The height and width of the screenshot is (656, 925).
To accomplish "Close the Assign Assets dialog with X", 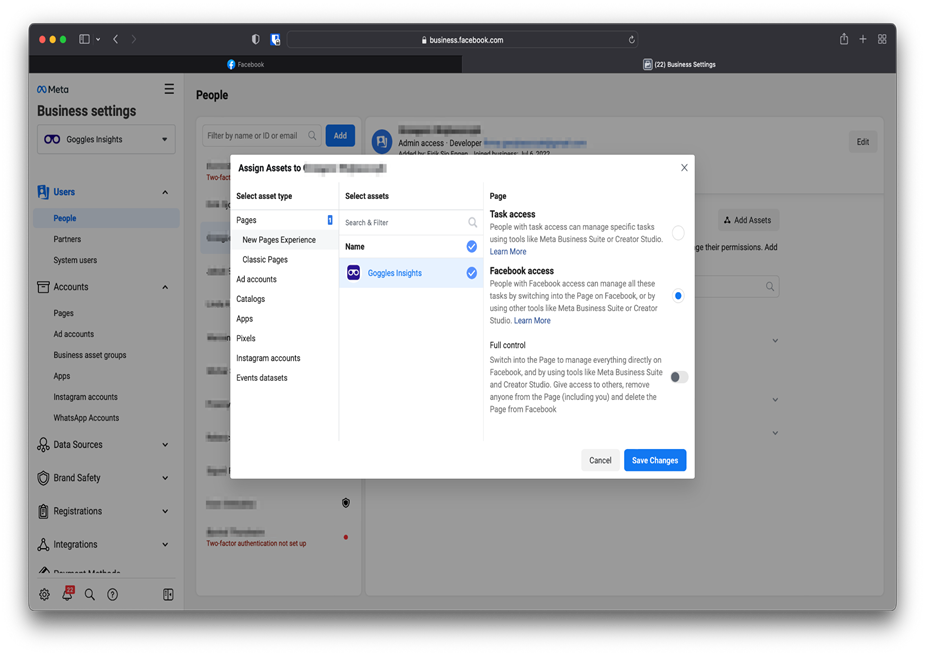I will 684,168.
